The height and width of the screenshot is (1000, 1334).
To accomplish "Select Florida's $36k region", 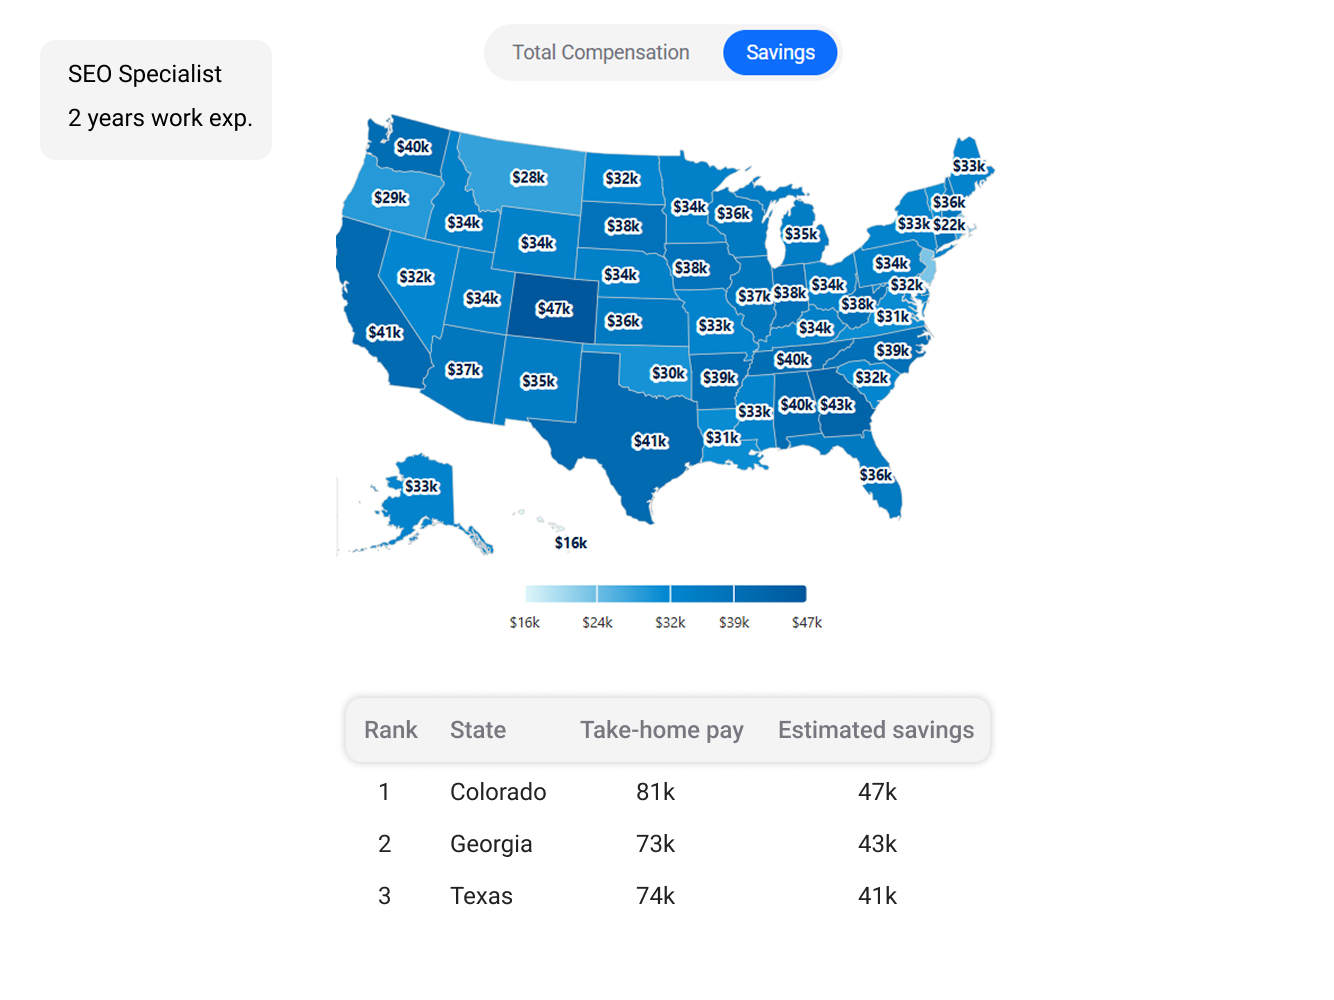I will pyautogui.click(x=876, y=475).
